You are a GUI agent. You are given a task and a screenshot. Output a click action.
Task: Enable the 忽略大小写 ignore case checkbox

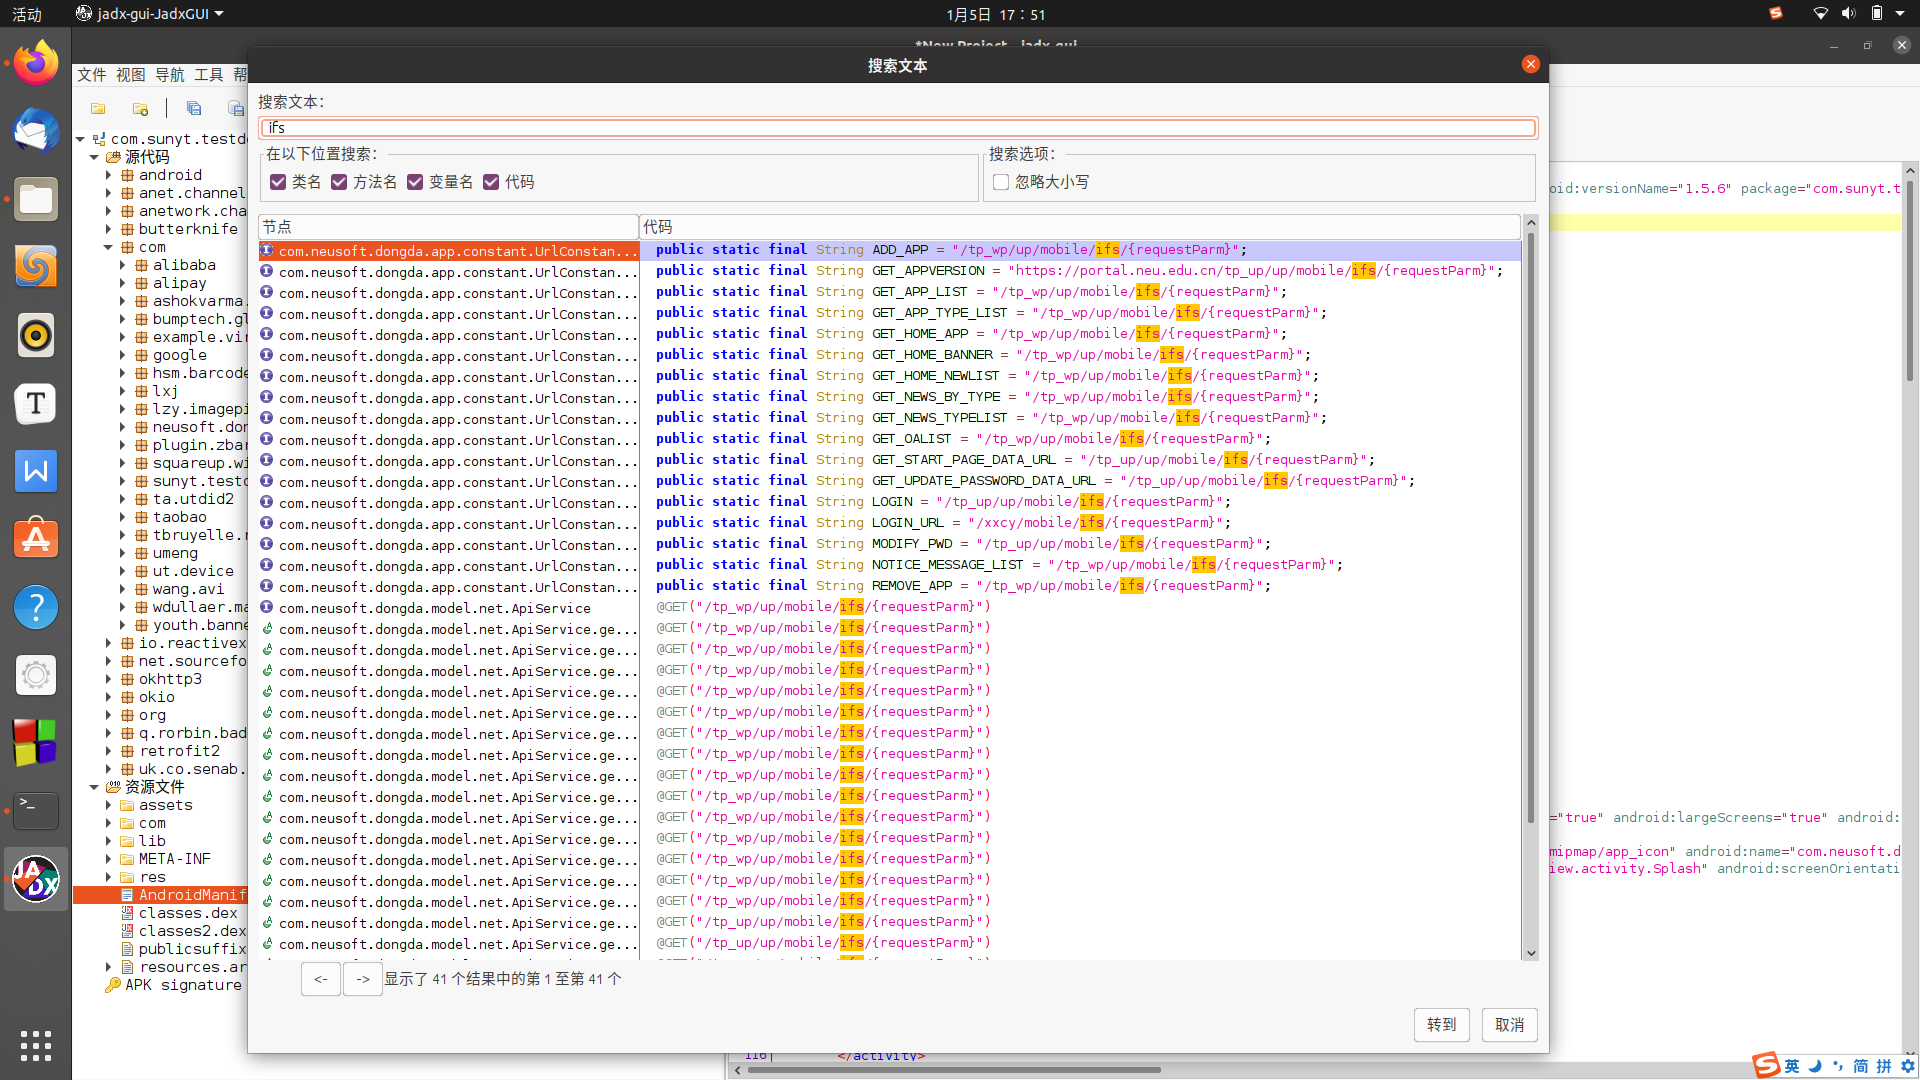[x=1001, y=182]
